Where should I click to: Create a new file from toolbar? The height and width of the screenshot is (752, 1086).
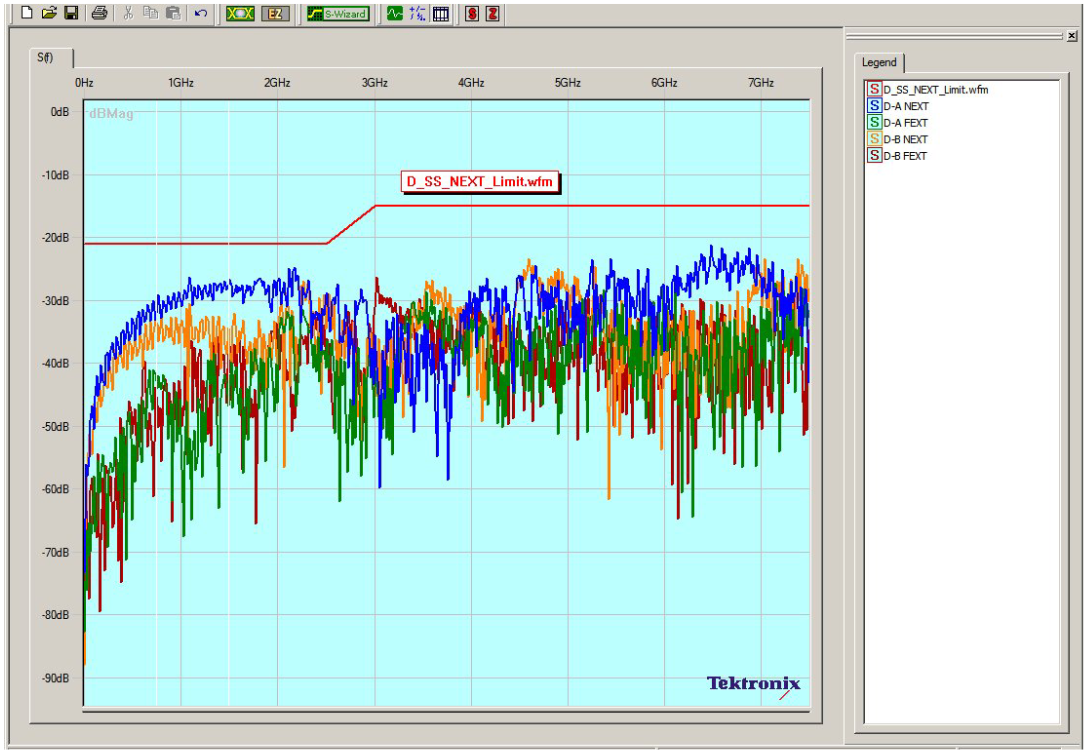26,13
